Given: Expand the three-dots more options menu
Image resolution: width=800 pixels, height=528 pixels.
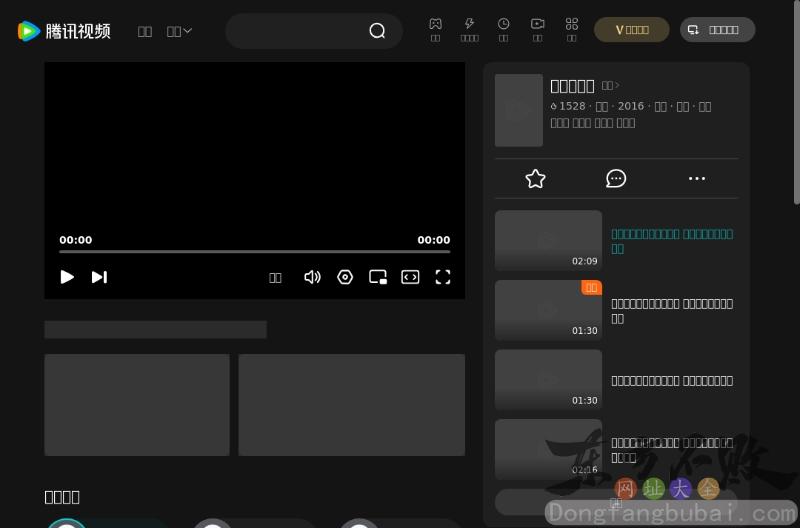Looking at the screenshot, I should [697, 179].
